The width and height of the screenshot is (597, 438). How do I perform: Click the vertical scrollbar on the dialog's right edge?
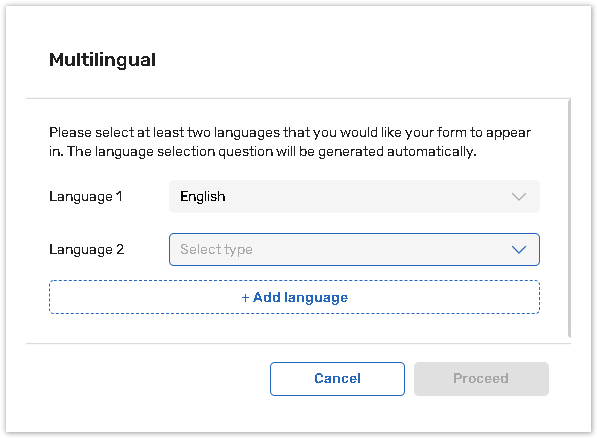click(x=569, y=218)
